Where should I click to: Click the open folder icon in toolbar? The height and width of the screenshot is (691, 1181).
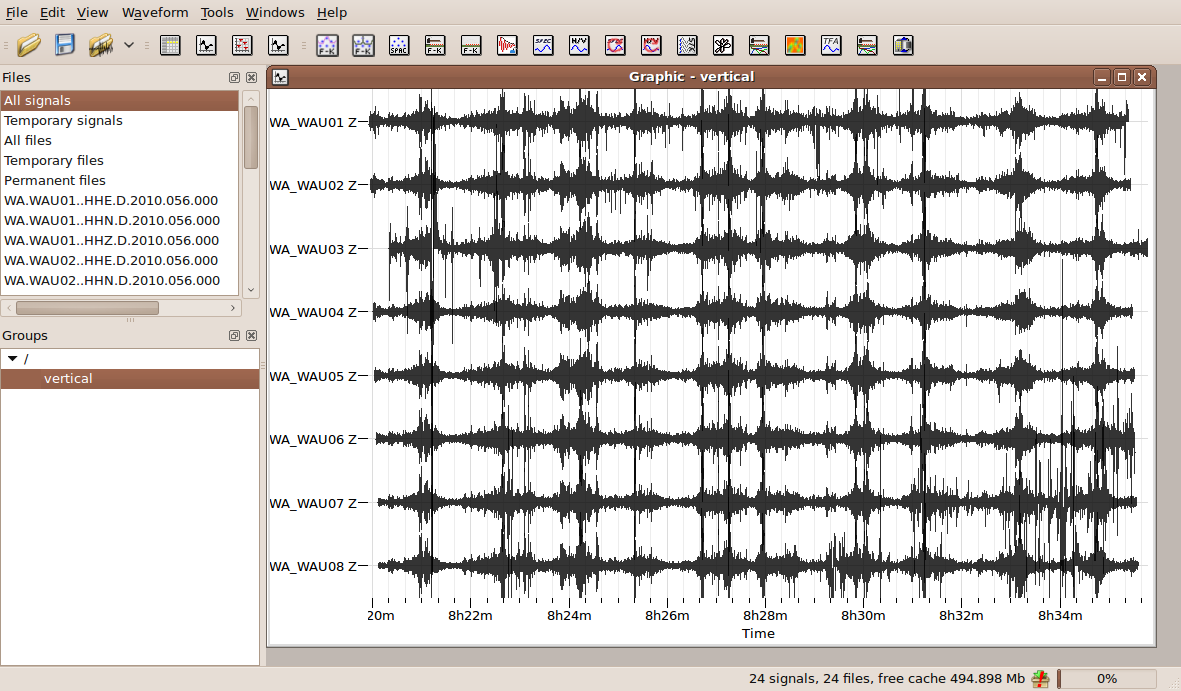pos(29,45)
